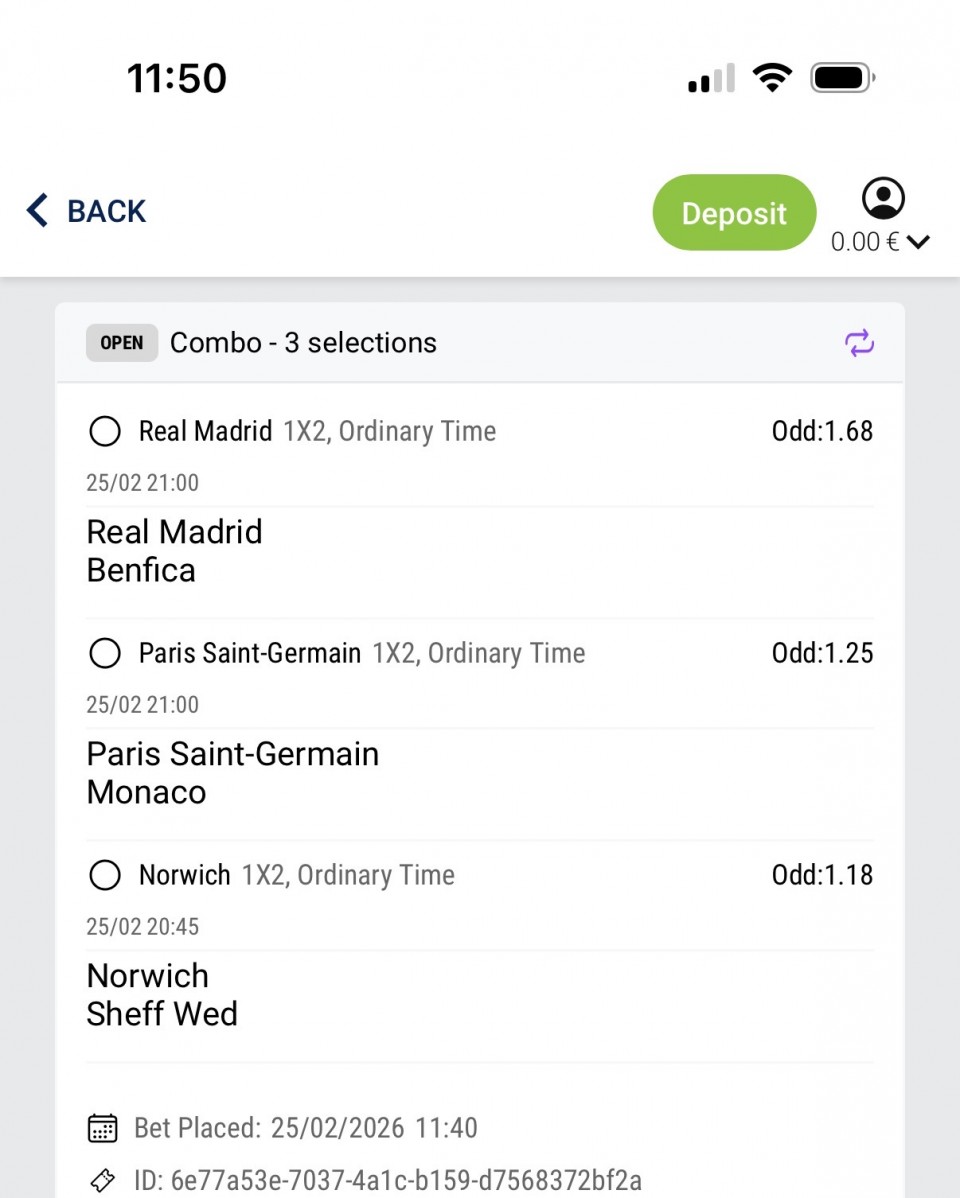
Task: Tap the back chevron arrow icon
Action: pos(37,211)
